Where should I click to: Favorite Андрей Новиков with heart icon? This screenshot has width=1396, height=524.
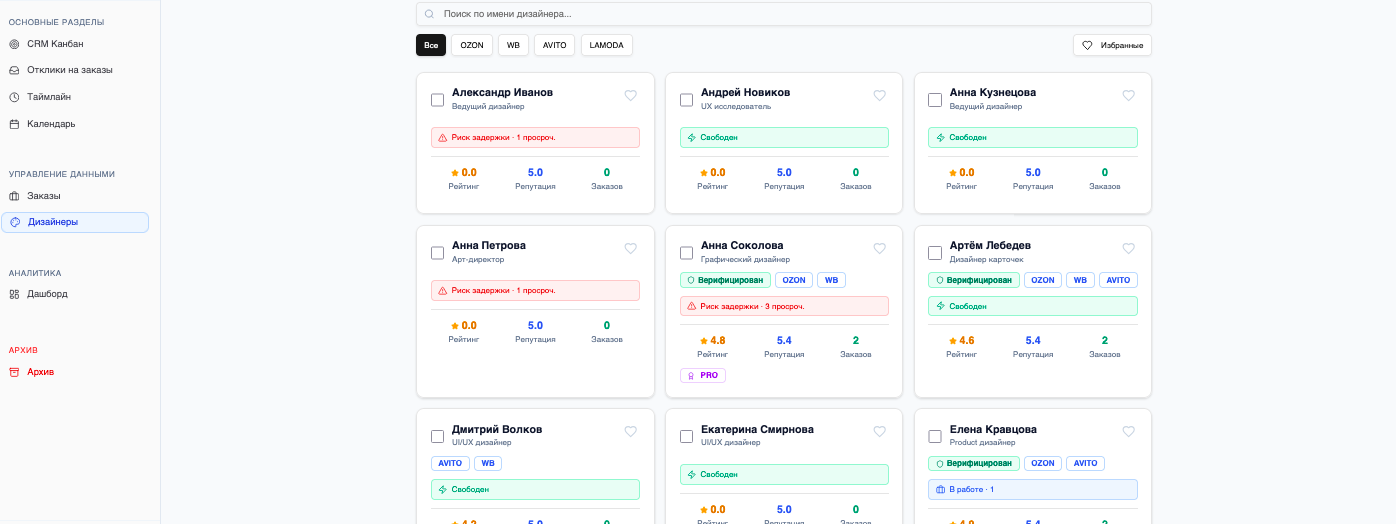[x=880, y=96]
